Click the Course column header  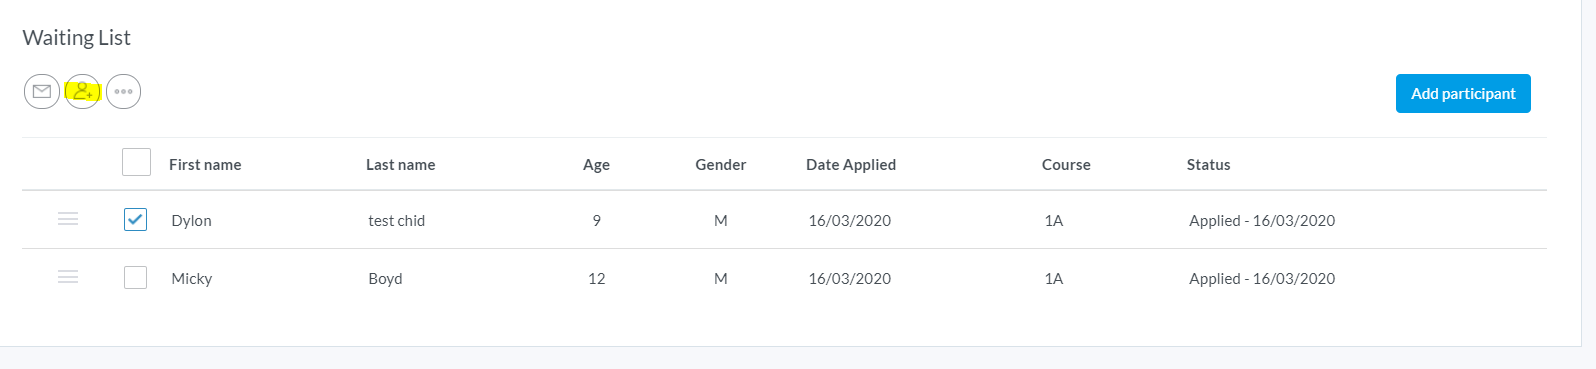pyautogui.click(x=1066, y=165)
